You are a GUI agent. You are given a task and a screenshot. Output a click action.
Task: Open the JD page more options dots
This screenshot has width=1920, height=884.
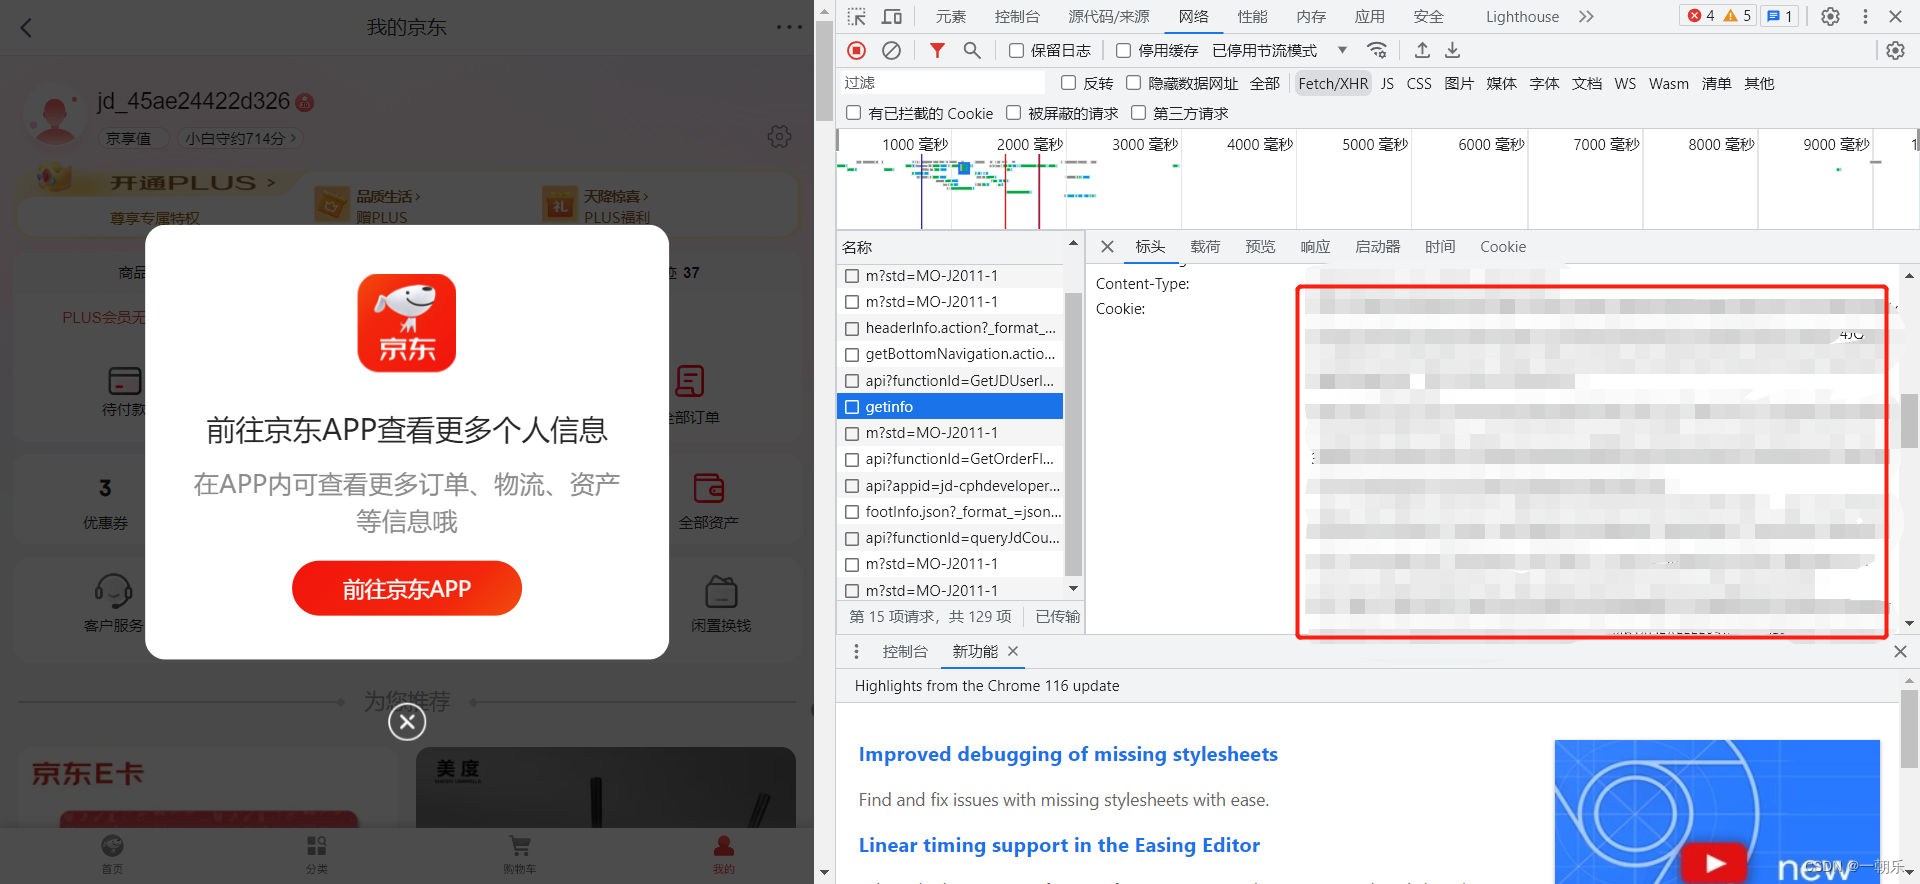pos(789,27)
